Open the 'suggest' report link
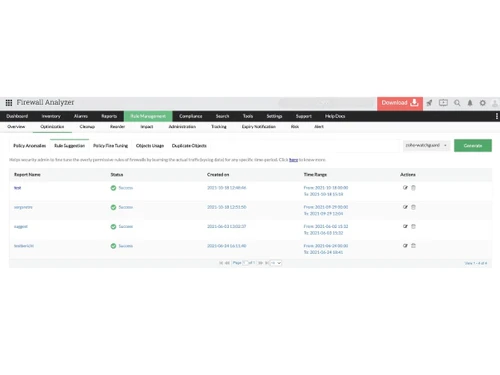 pyautogui.click(x=21, y=226)
